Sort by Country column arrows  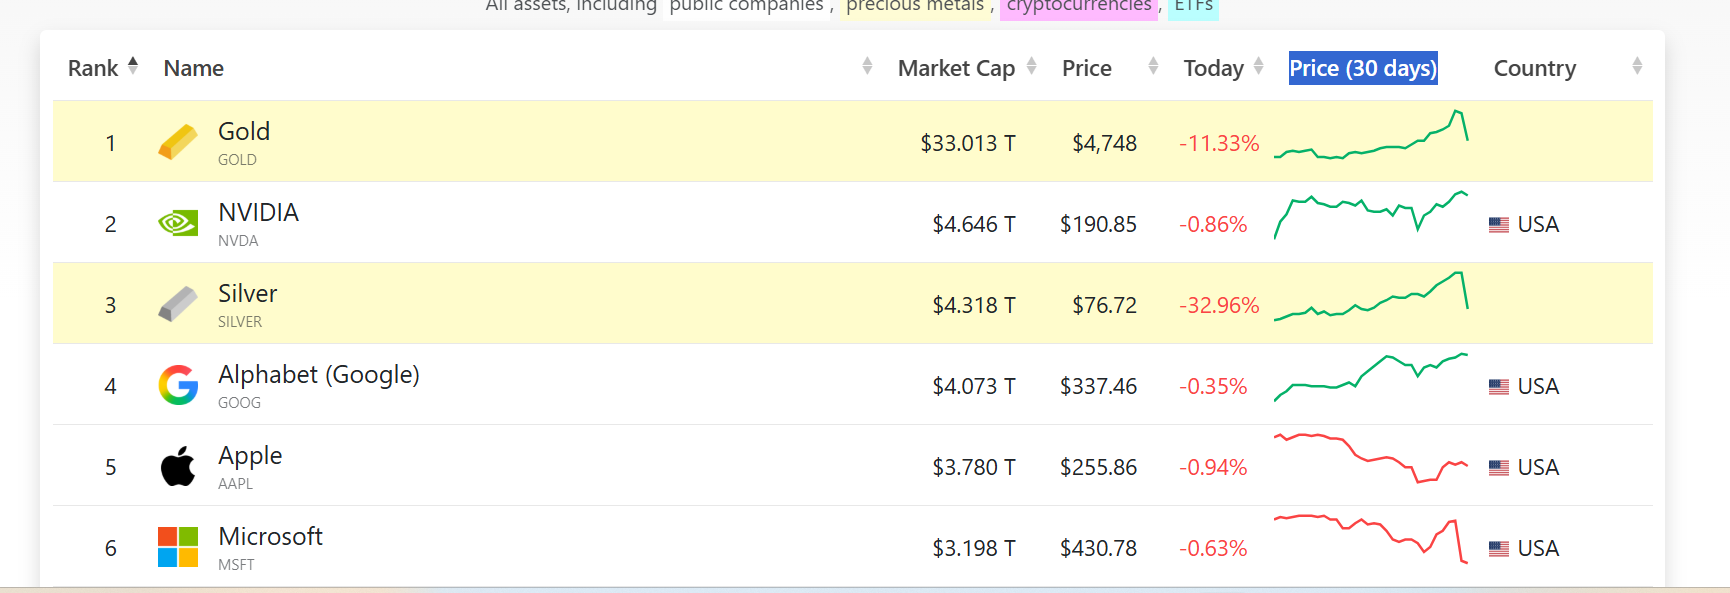[1636, 66]
